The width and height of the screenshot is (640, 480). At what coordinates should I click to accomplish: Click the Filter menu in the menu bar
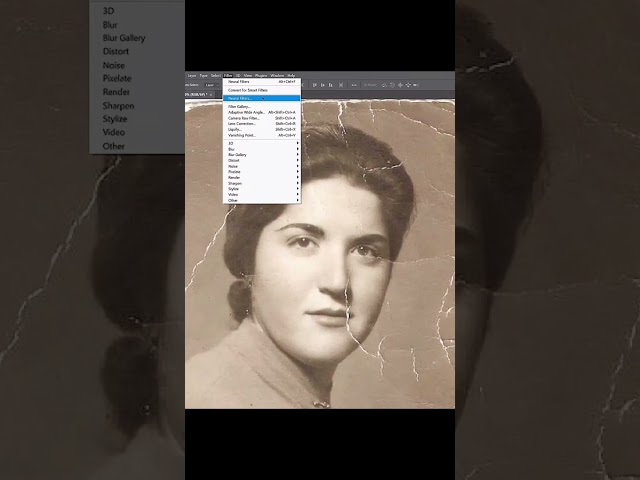coord(228,76)
